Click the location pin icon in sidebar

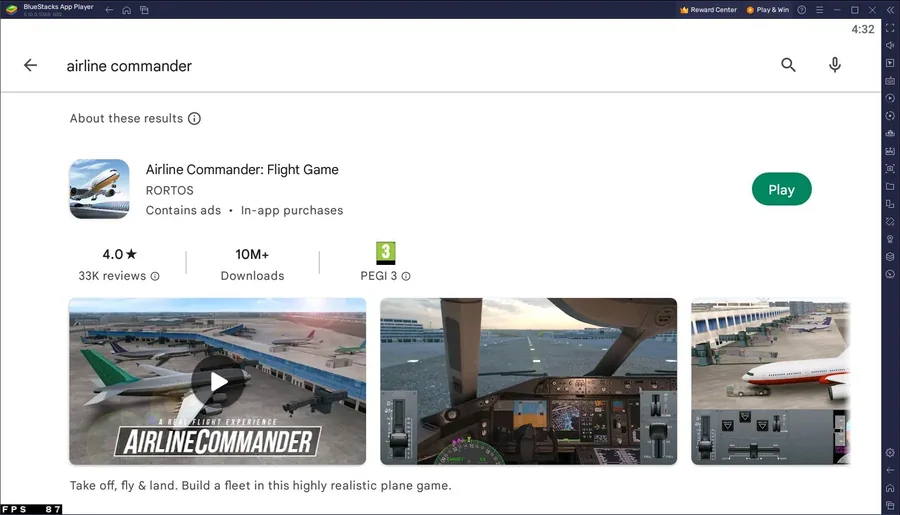(890, 239)
